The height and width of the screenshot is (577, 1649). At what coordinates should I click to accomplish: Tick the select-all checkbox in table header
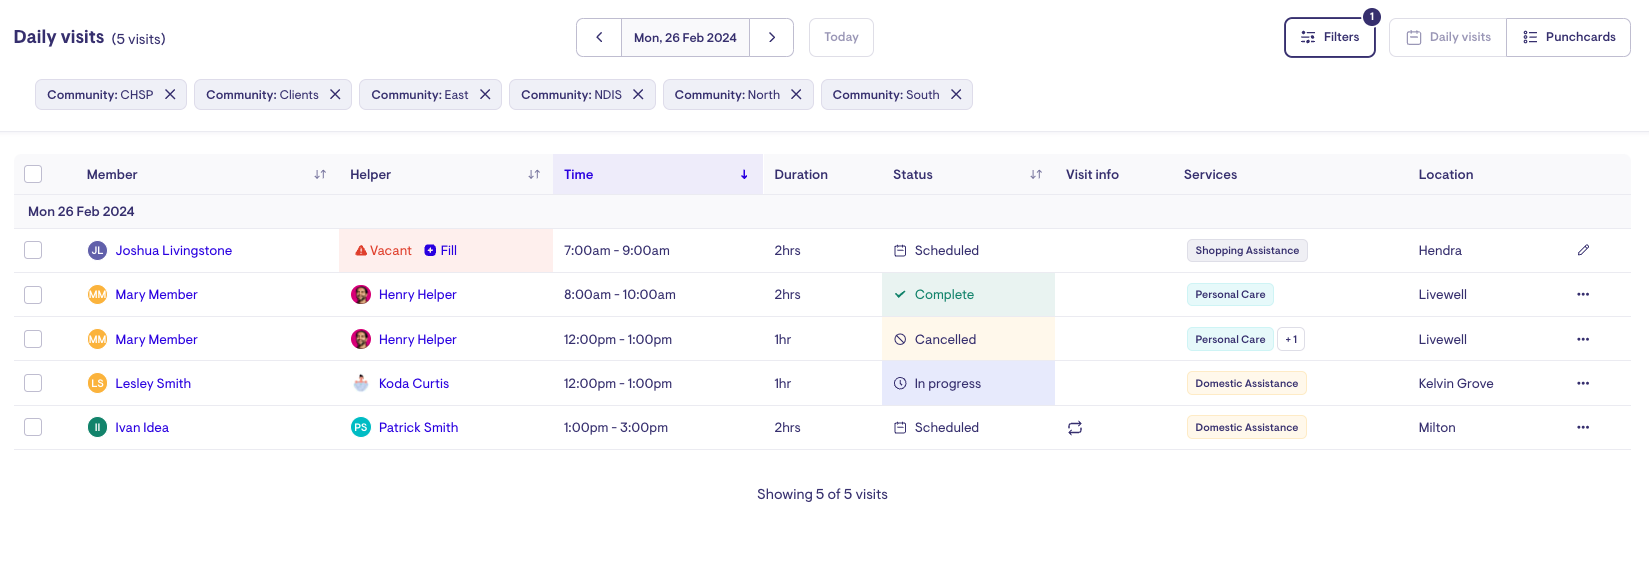[33, 174]
